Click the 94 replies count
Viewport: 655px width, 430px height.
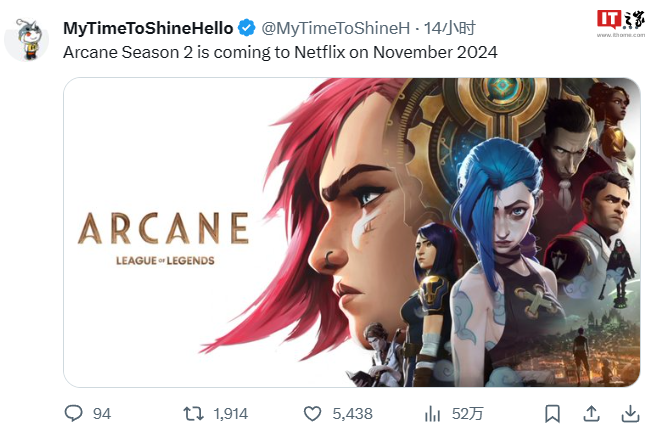click(x=101, y=413)
